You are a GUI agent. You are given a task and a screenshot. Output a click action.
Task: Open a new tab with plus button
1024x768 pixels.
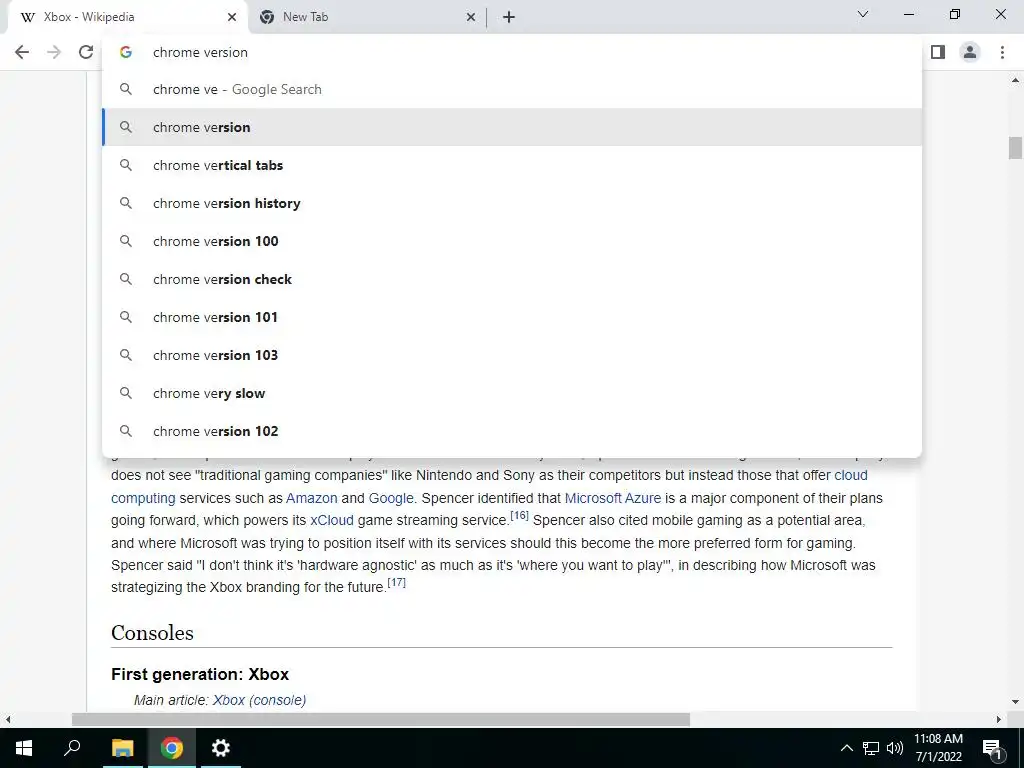pos(509,17)
